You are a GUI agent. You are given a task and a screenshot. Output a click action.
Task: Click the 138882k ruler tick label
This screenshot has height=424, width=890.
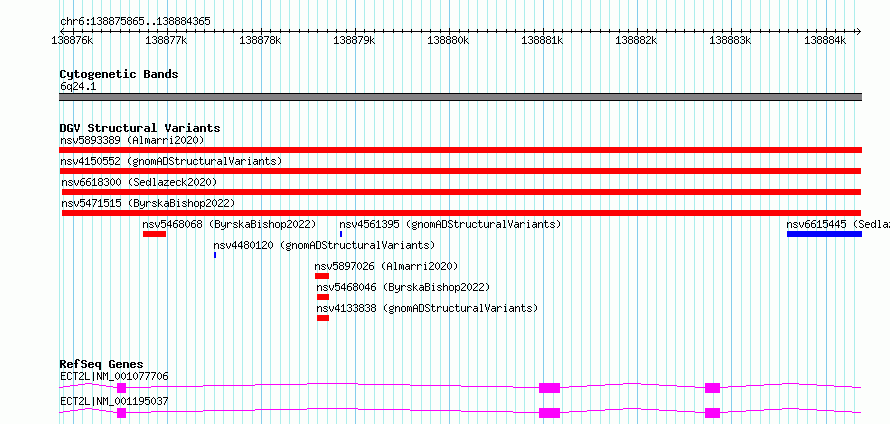click(636, 41)
